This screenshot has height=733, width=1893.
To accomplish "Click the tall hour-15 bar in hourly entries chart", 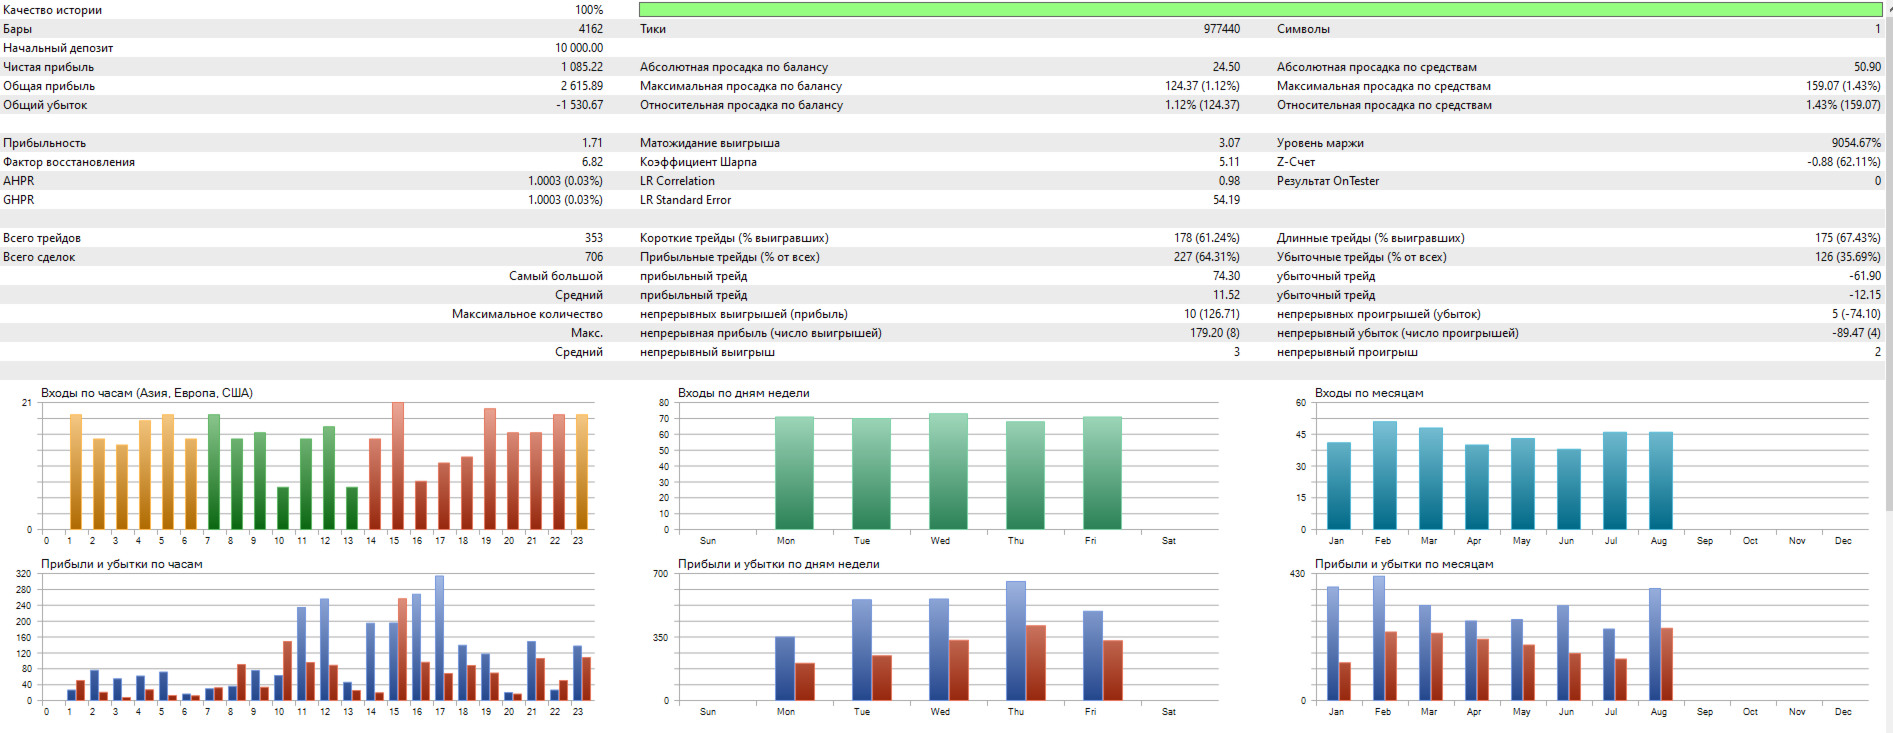I will 398,466.
